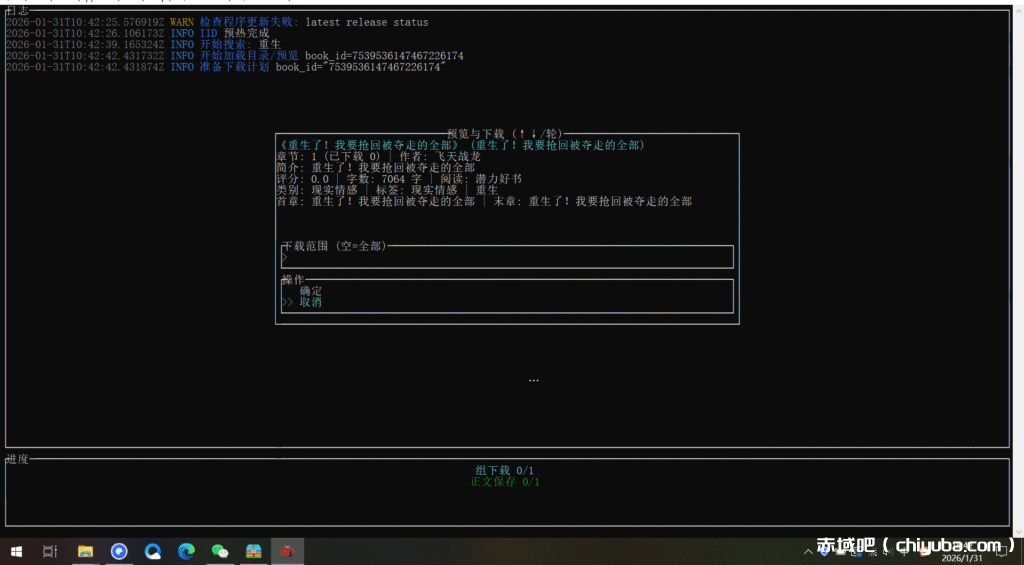Viewport: 1024px width, 565px height.
Task: Open File Explorer from the taskbar
Action: (85, 551)
